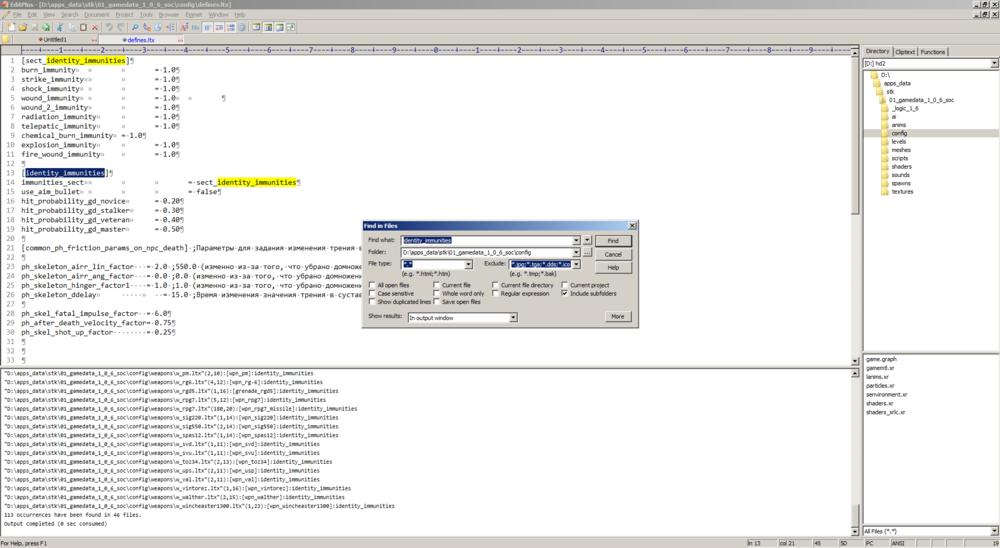This screenshot has height=548, width=1000.
Task: Switch to the Cliptext tab
Action: (904, 51)
